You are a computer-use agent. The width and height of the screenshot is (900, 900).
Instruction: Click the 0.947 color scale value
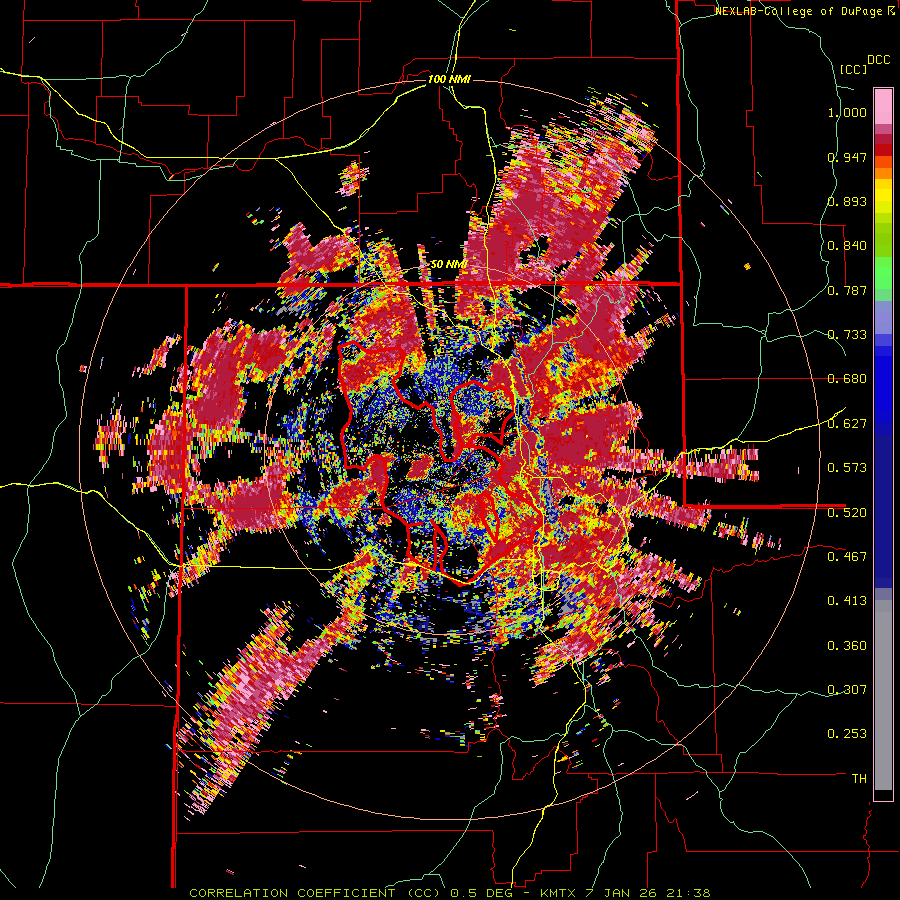click(x=847, y=157)
